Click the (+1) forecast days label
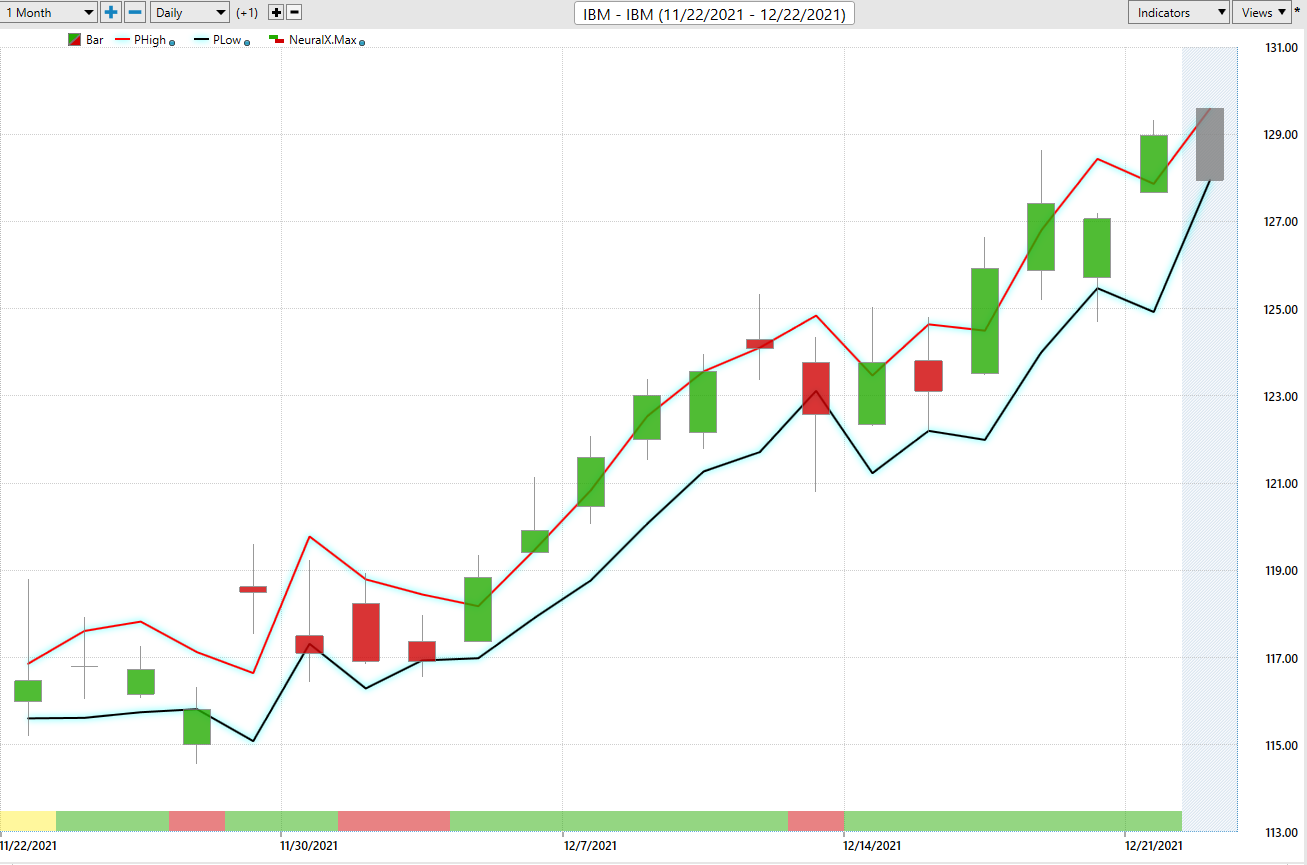Image resolution: width=1307 pixels, height=865 pixels. [247, 13]
